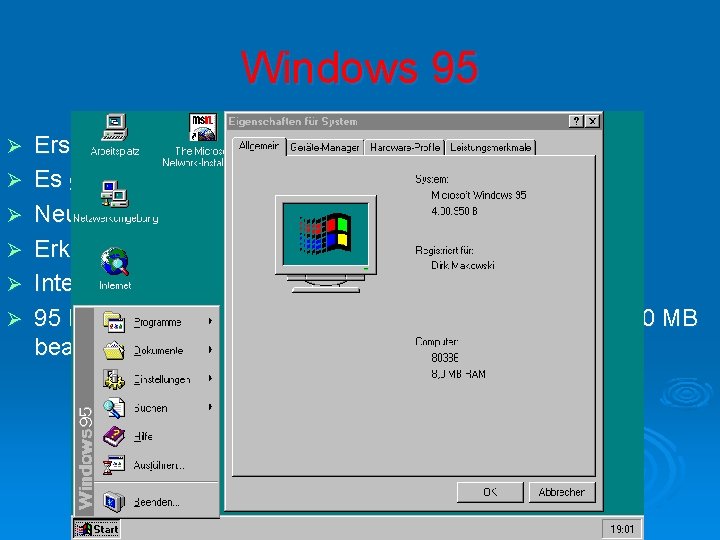Viewport: 720px width, 540px height.
Task: Click the 'System:' label
Action: 432,179
